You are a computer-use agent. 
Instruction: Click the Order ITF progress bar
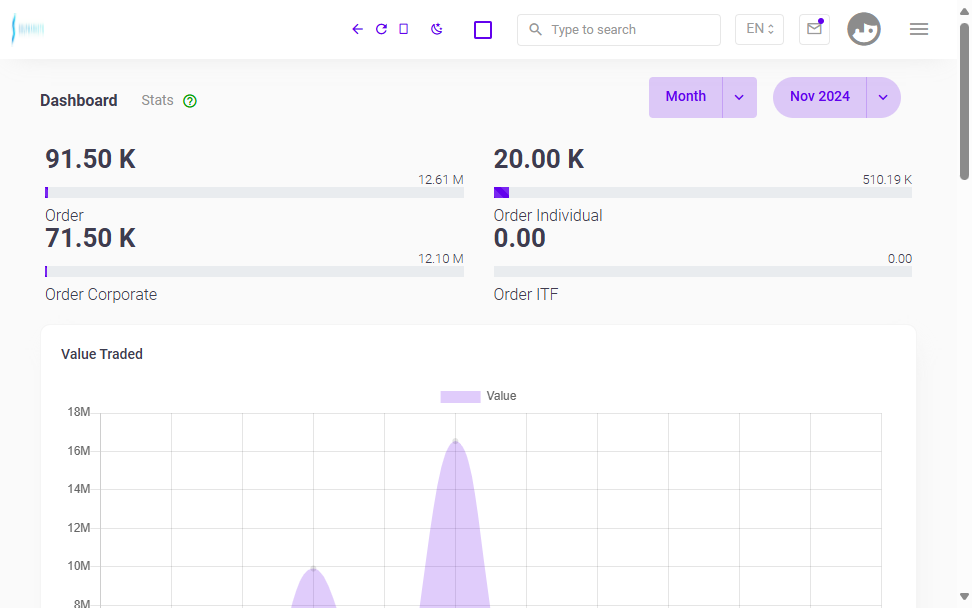[702, 271]
